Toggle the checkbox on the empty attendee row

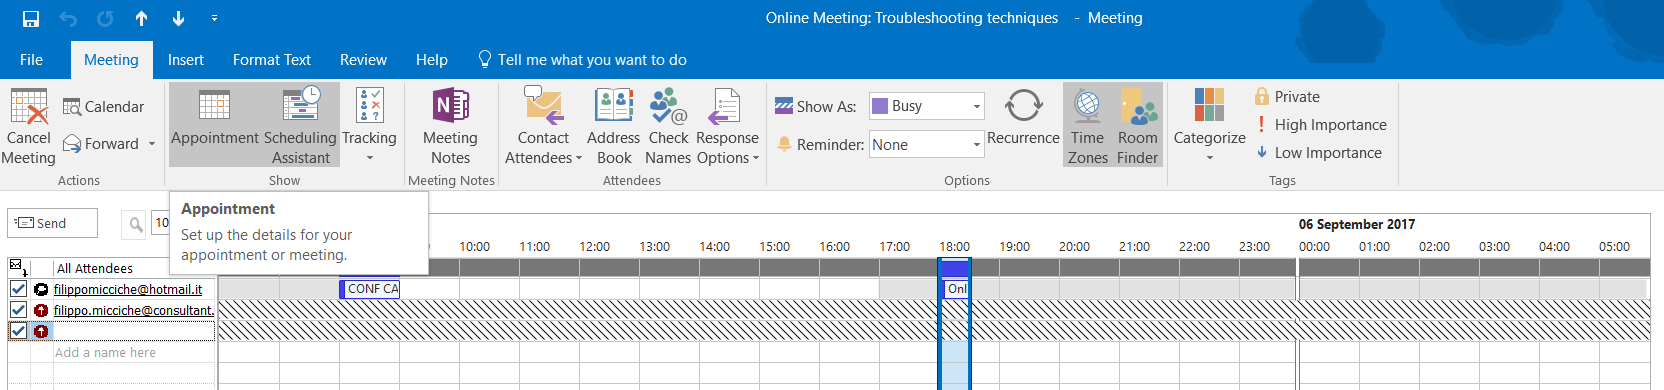18,331
